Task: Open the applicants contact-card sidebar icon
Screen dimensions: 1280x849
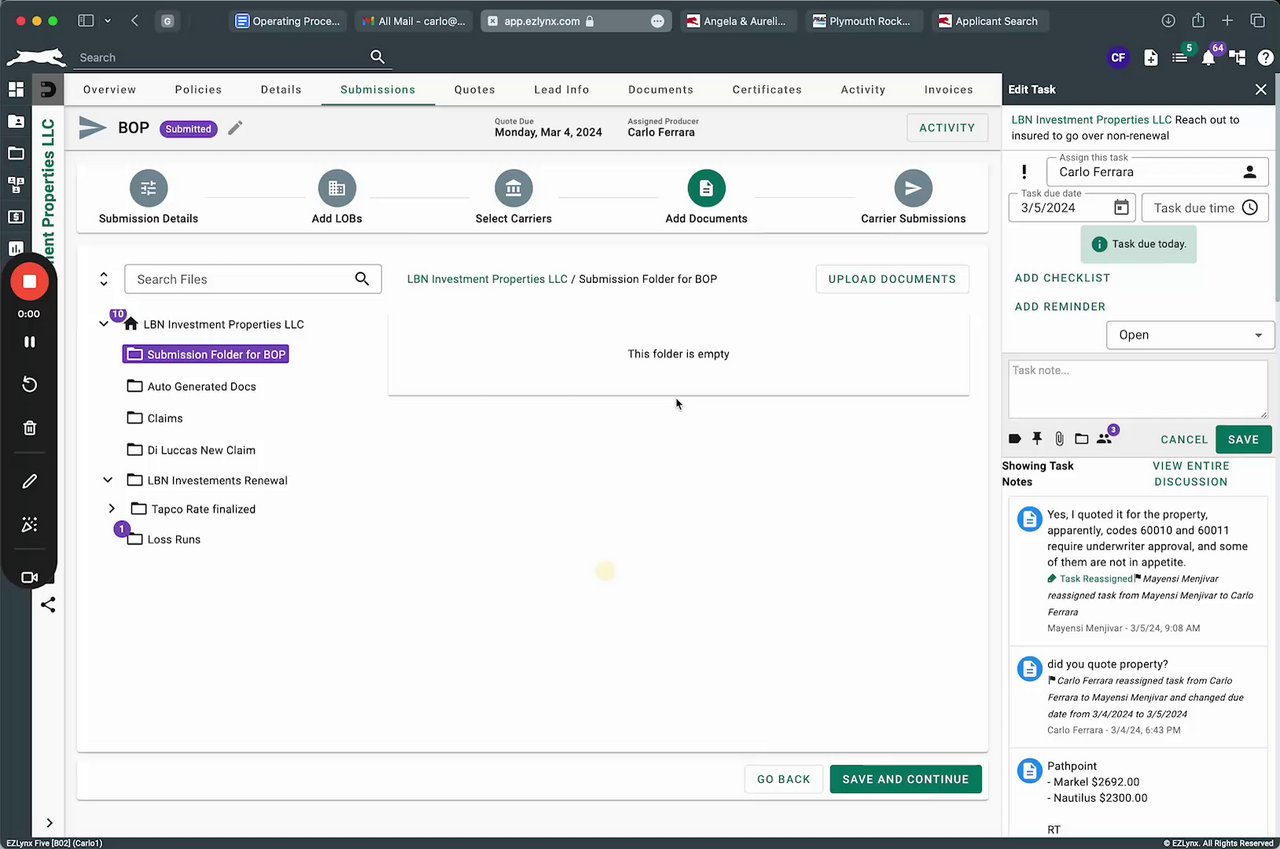Action: [x=16, y=121]
